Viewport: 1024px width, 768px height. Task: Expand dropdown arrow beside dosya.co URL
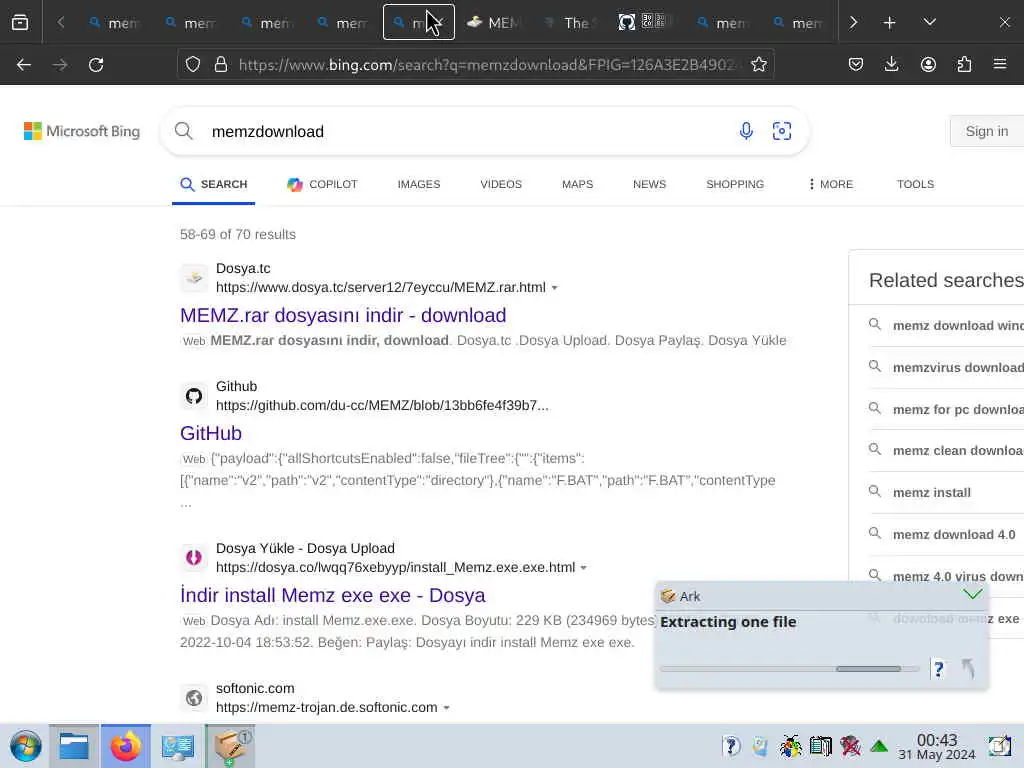point(584,568)
